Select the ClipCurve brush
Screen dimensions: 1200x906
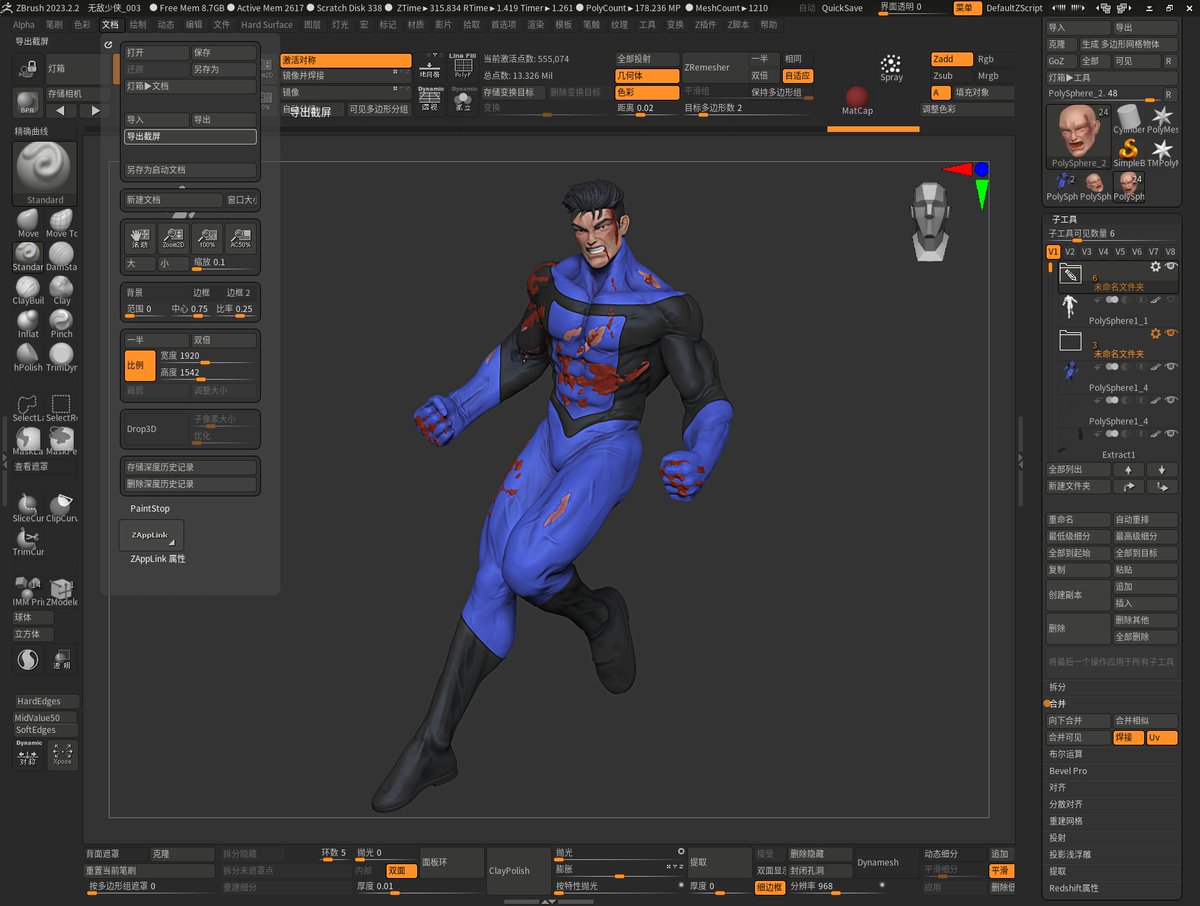(x=61, y=508)
